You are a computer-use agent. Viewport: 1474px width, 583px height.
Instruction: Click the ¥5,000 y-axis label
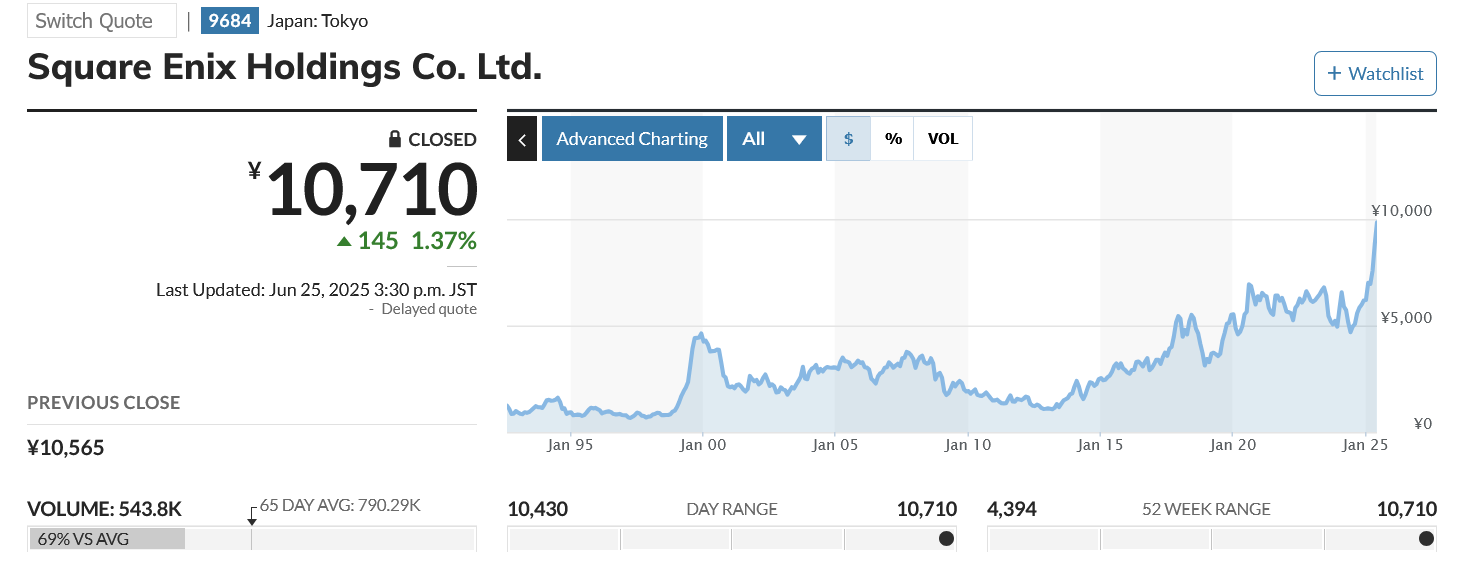[1406, 318]
